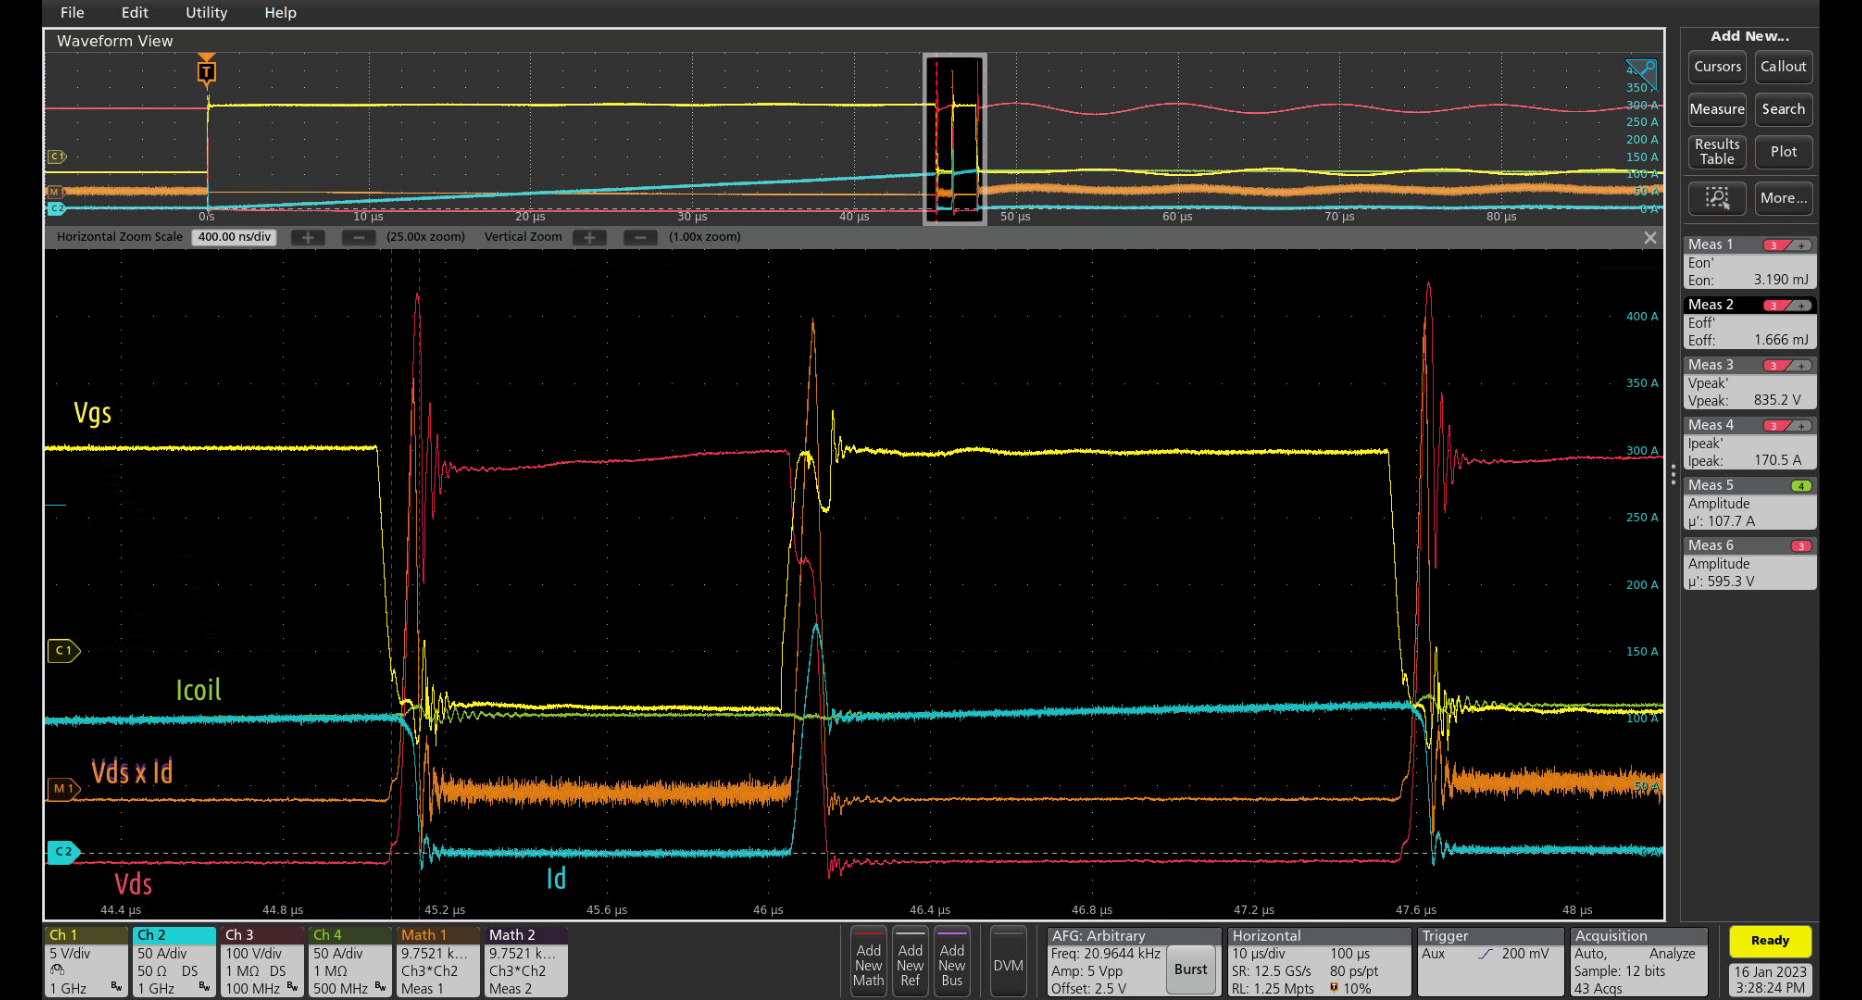This screenshot has height=1000, width=1862.
Task: Toggle the Math 1 waveform badge
Action: [x=437, y=961]
